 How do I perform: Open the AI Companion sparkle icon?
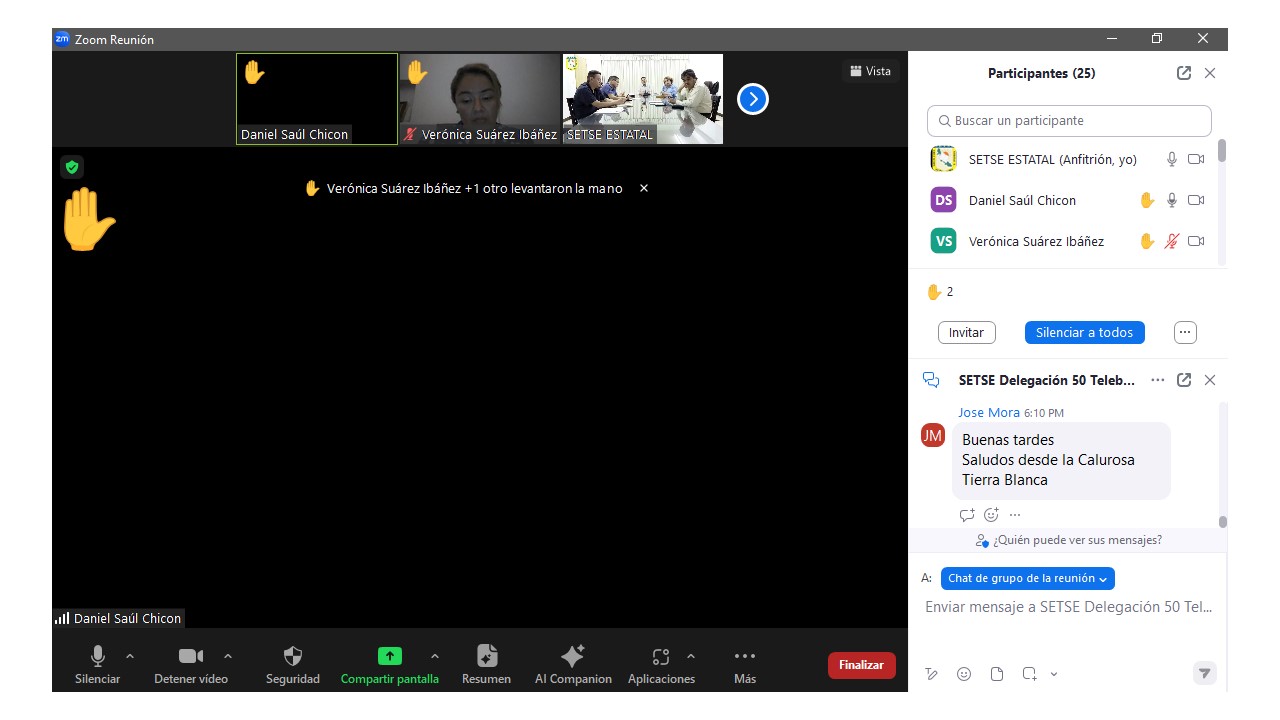coord(572,657)
